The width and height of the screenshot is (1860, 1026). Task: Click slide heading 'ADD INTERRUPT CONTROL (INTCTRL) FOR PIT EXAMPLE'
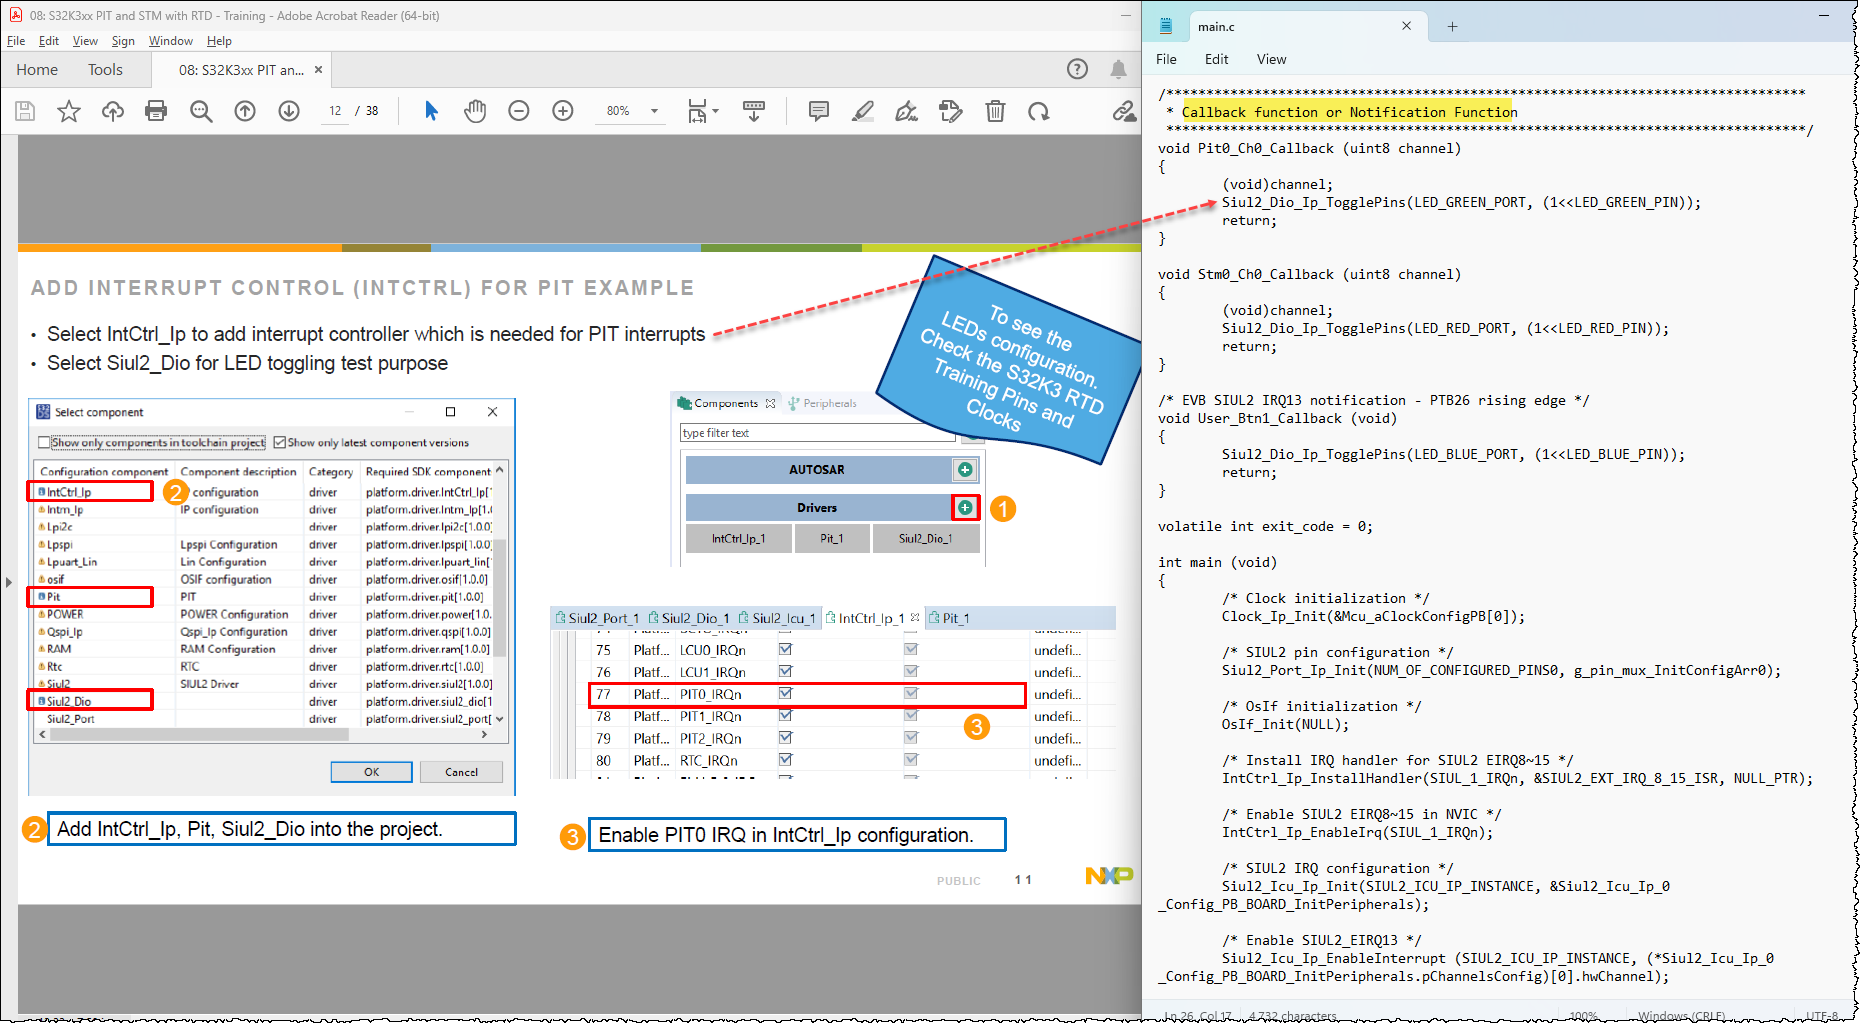click(x=362, y=288)
